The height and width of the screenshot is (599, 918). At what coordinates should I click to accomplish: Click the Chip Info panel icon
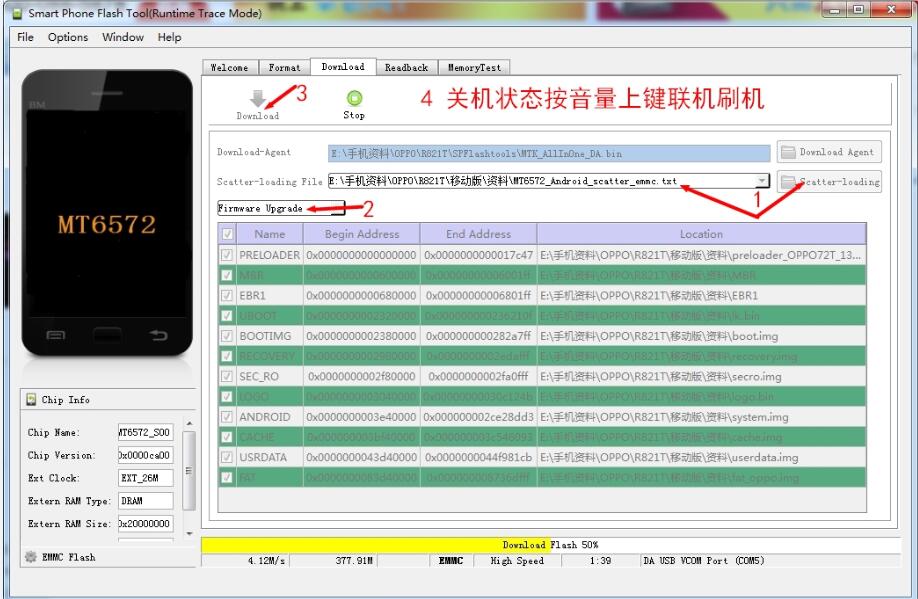click(x=31, y=399)
